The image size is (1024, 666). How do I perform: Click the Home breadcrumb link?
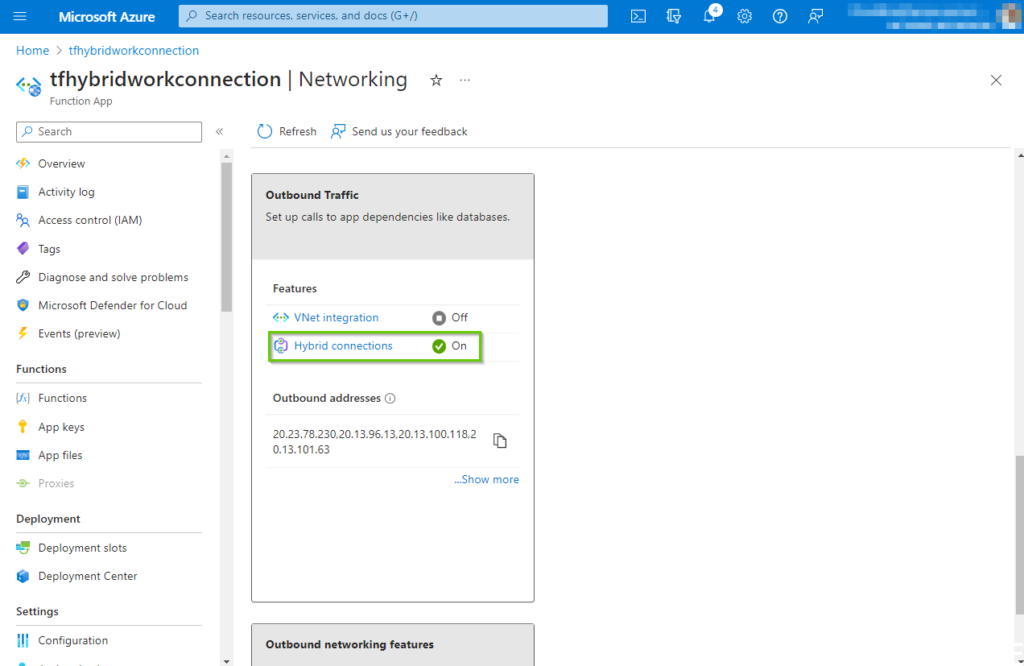(x=32, y=50)
